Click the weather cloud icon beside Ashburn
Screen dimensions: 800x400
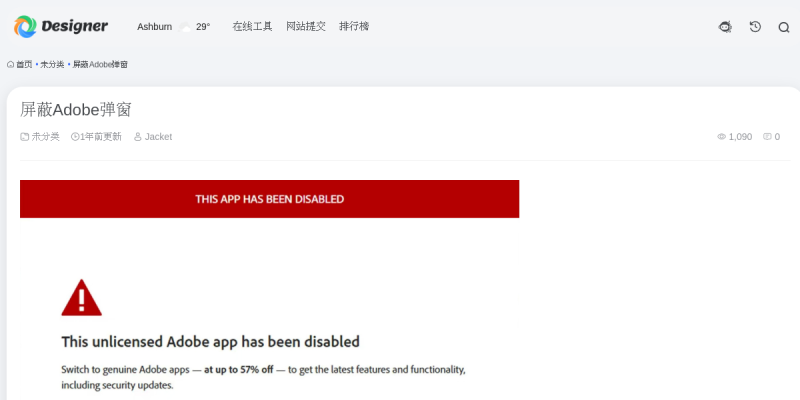[x=186, y=27]
